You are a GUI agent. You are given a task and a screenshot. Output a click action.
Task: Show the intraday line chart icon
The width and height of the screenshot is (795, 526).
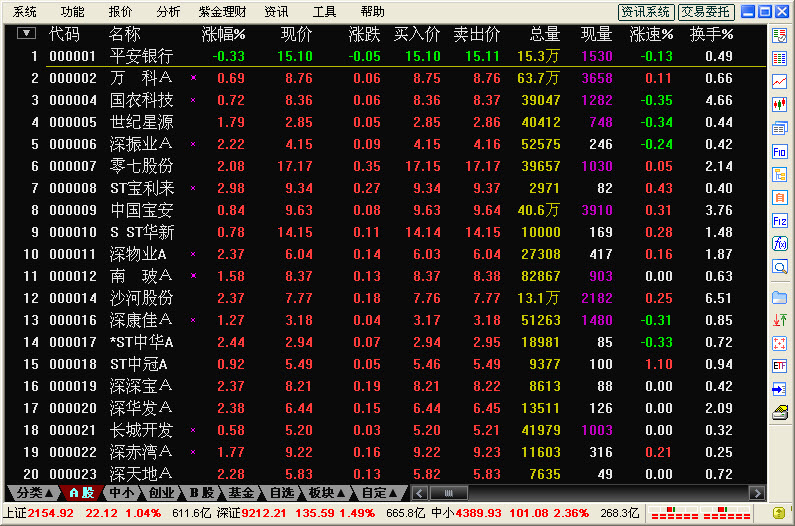point(779,81)
